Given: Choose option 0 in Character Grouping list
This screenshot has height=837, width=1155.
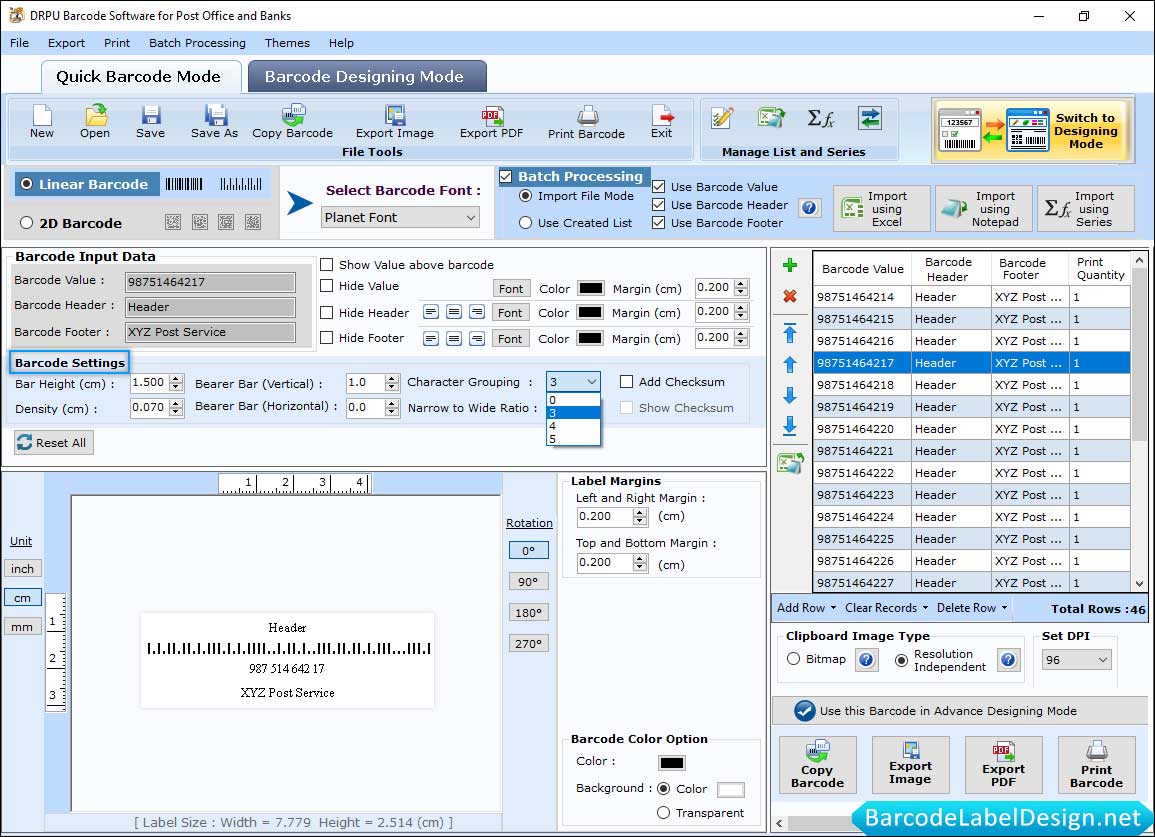Looking at the screenshot, I should tap(573, 400).
